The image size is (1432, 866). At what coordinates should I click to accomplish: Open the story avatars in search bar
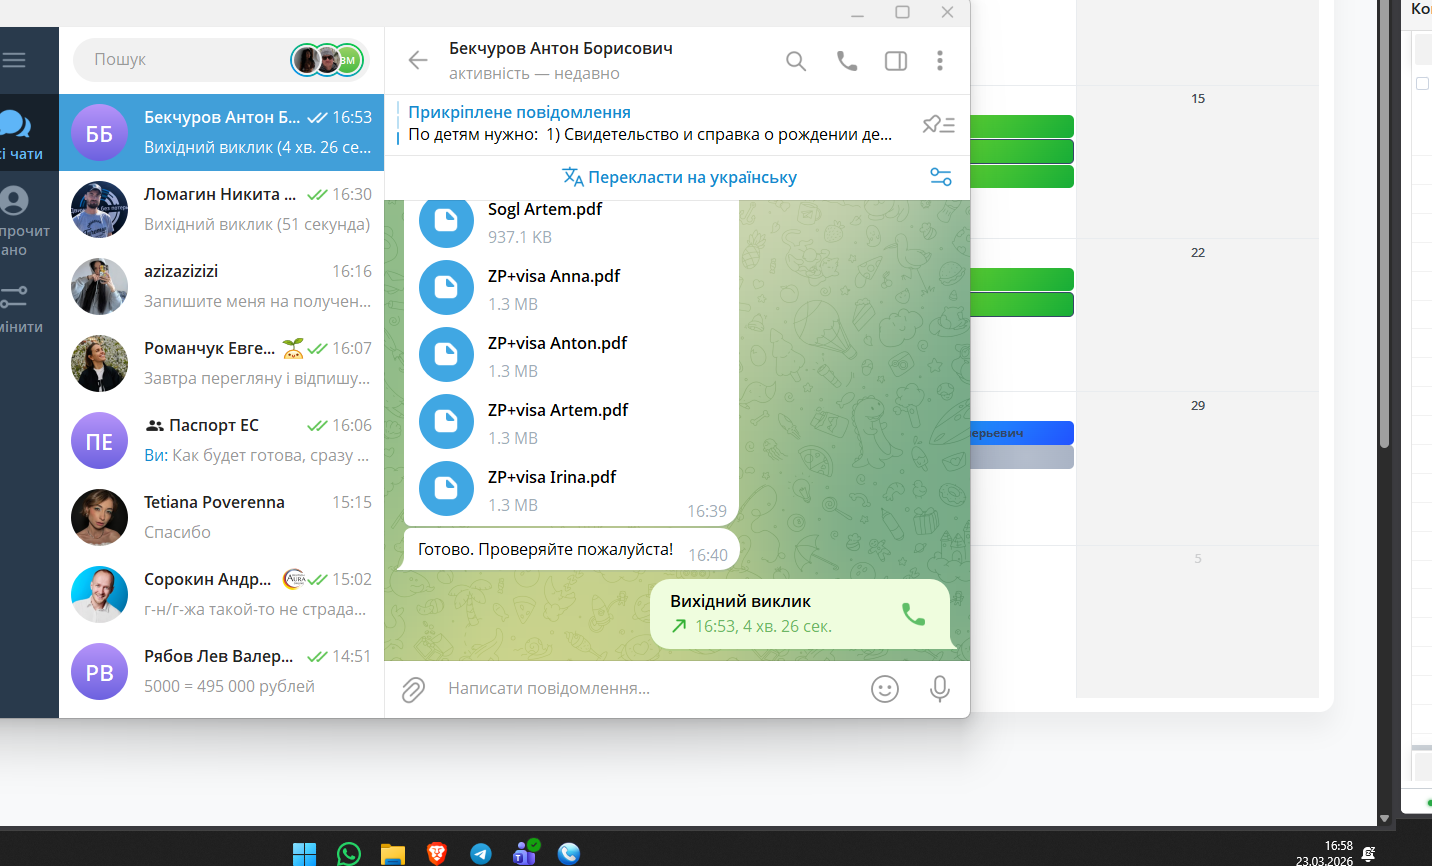click(x=327, y=60)
